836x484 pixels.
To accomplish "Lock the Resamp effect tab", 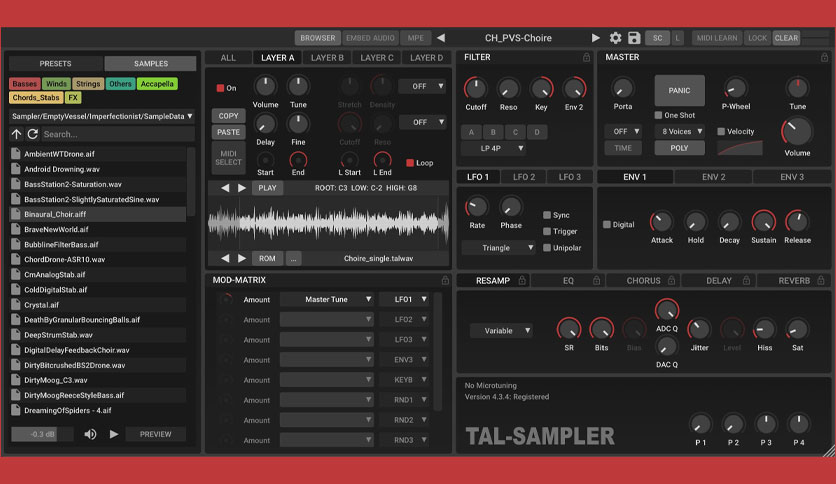I will tap(522, 280).
